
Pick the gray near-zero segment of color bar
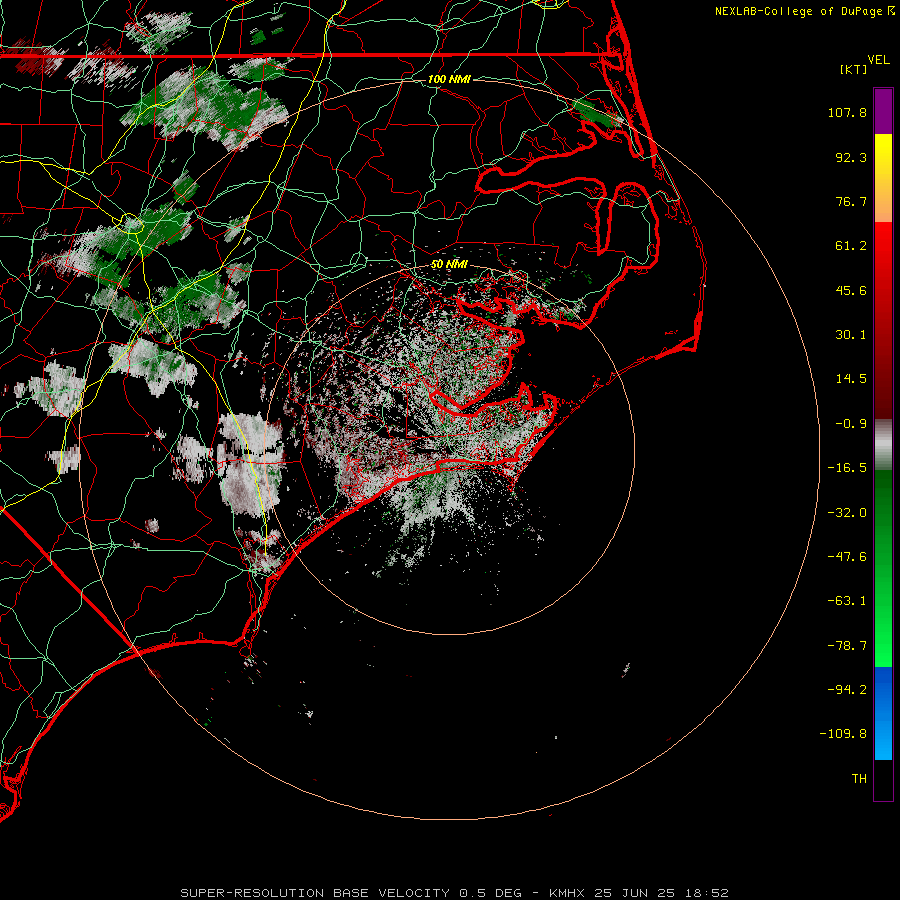click(883, 445)
